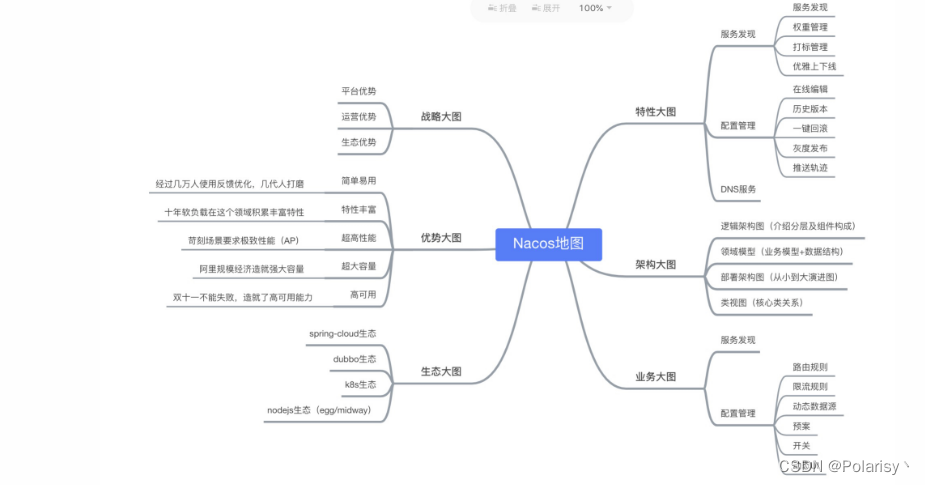Select 服务发现 under 业务大图

[738, 340]
